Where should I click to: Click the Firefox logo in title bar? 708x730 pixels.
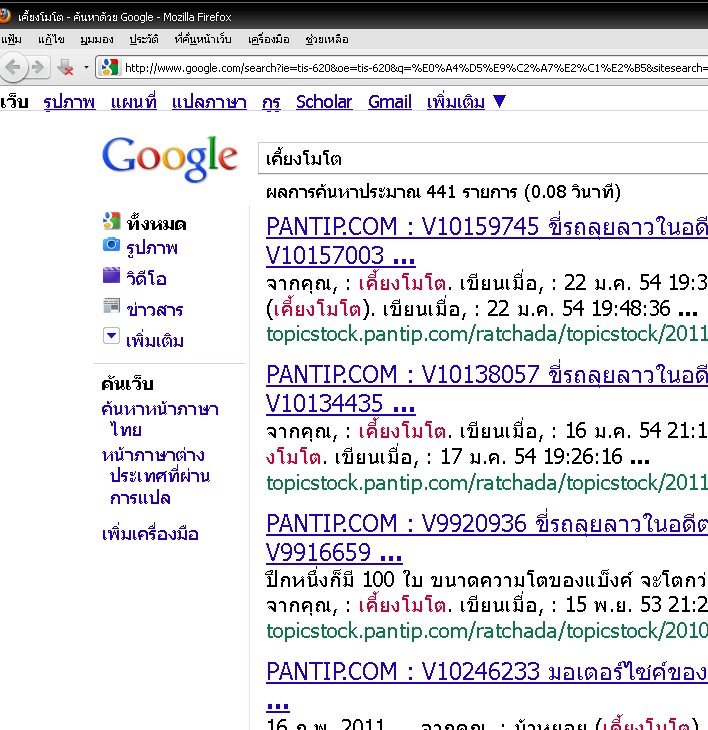[5, 16]
